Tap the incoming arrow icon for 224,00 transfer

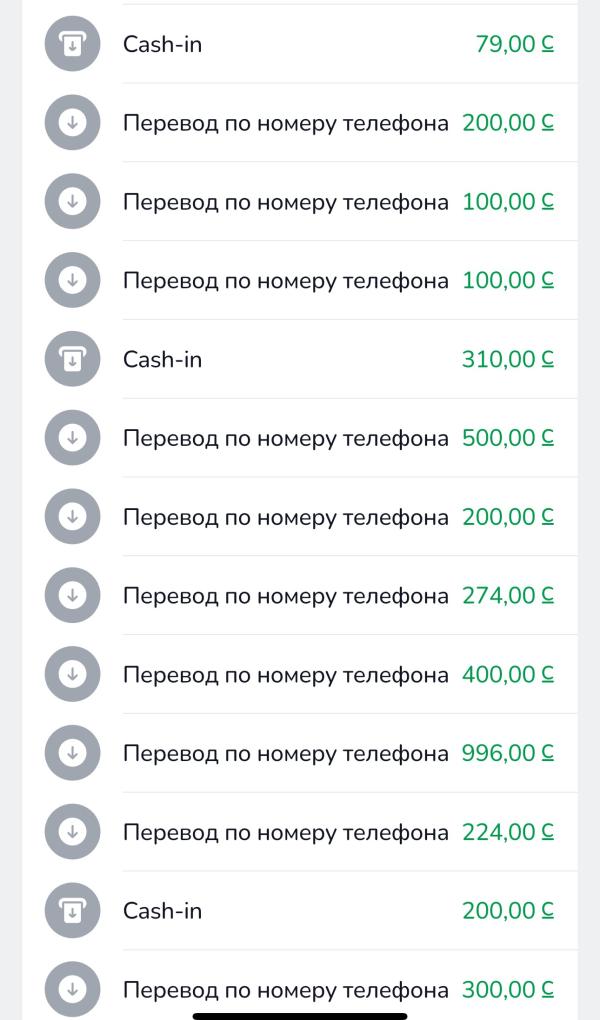[72, 832]
